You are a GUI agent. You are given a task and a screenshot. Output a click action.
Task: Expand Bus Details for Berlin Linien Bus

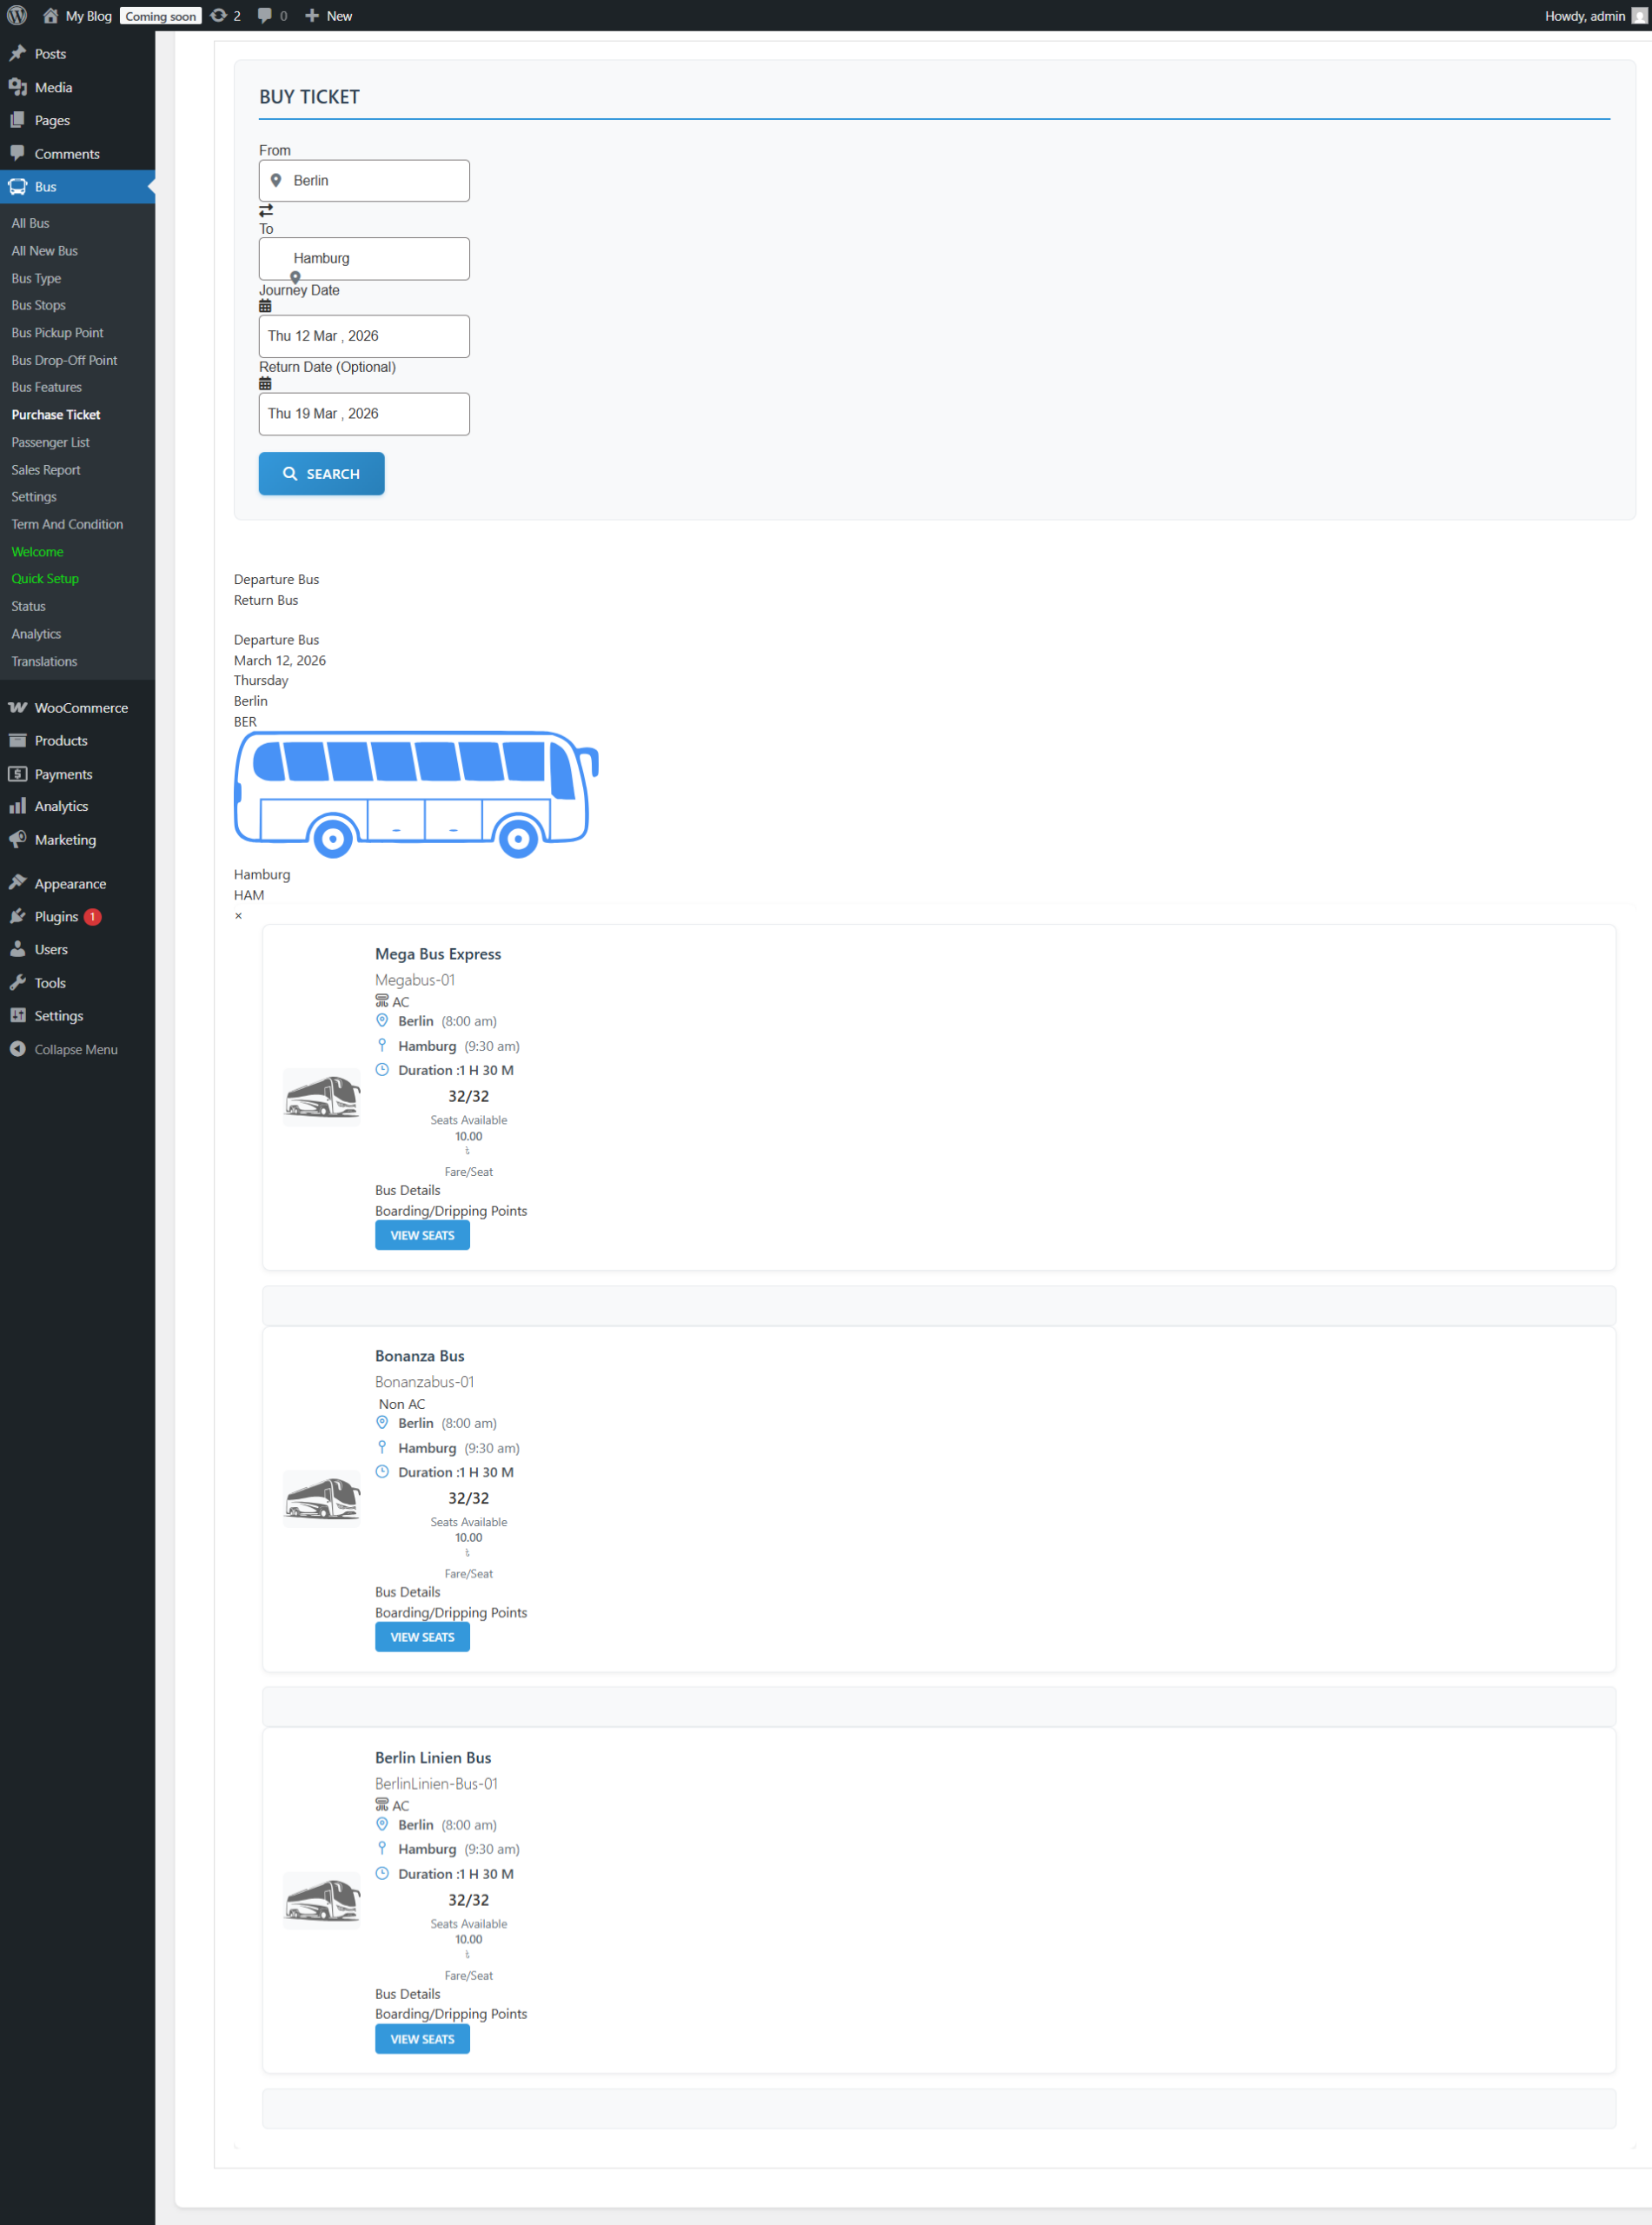tap(407, 1993)
